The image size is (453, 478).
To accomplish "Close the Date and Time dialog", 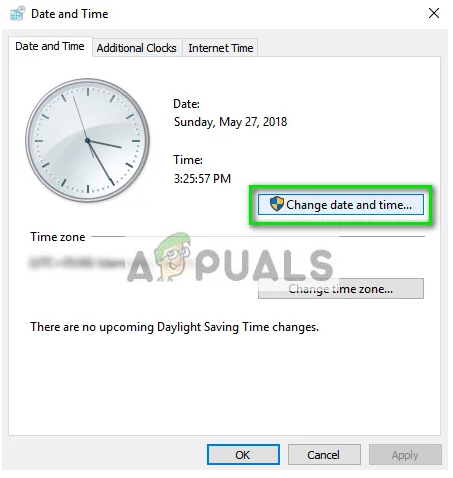I will click(434, 13).
